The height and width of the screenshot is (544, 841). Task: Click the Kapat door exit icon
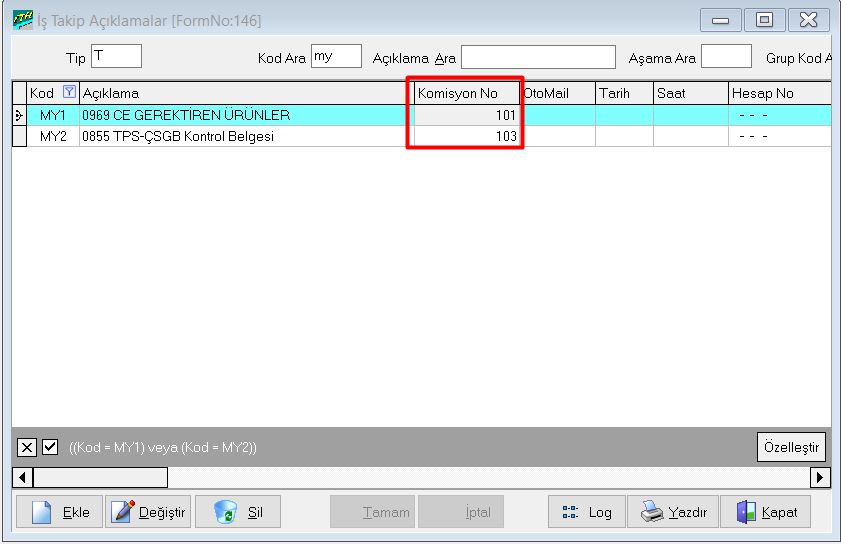pyautogui.click(x=746, y=512)
